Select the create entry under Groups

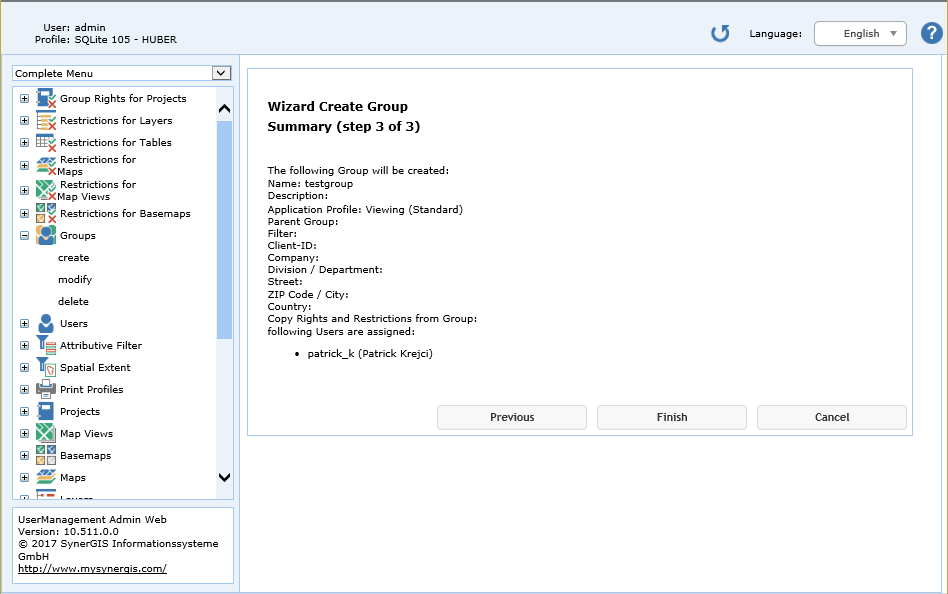pyautogui.click(x=73, y=257)
